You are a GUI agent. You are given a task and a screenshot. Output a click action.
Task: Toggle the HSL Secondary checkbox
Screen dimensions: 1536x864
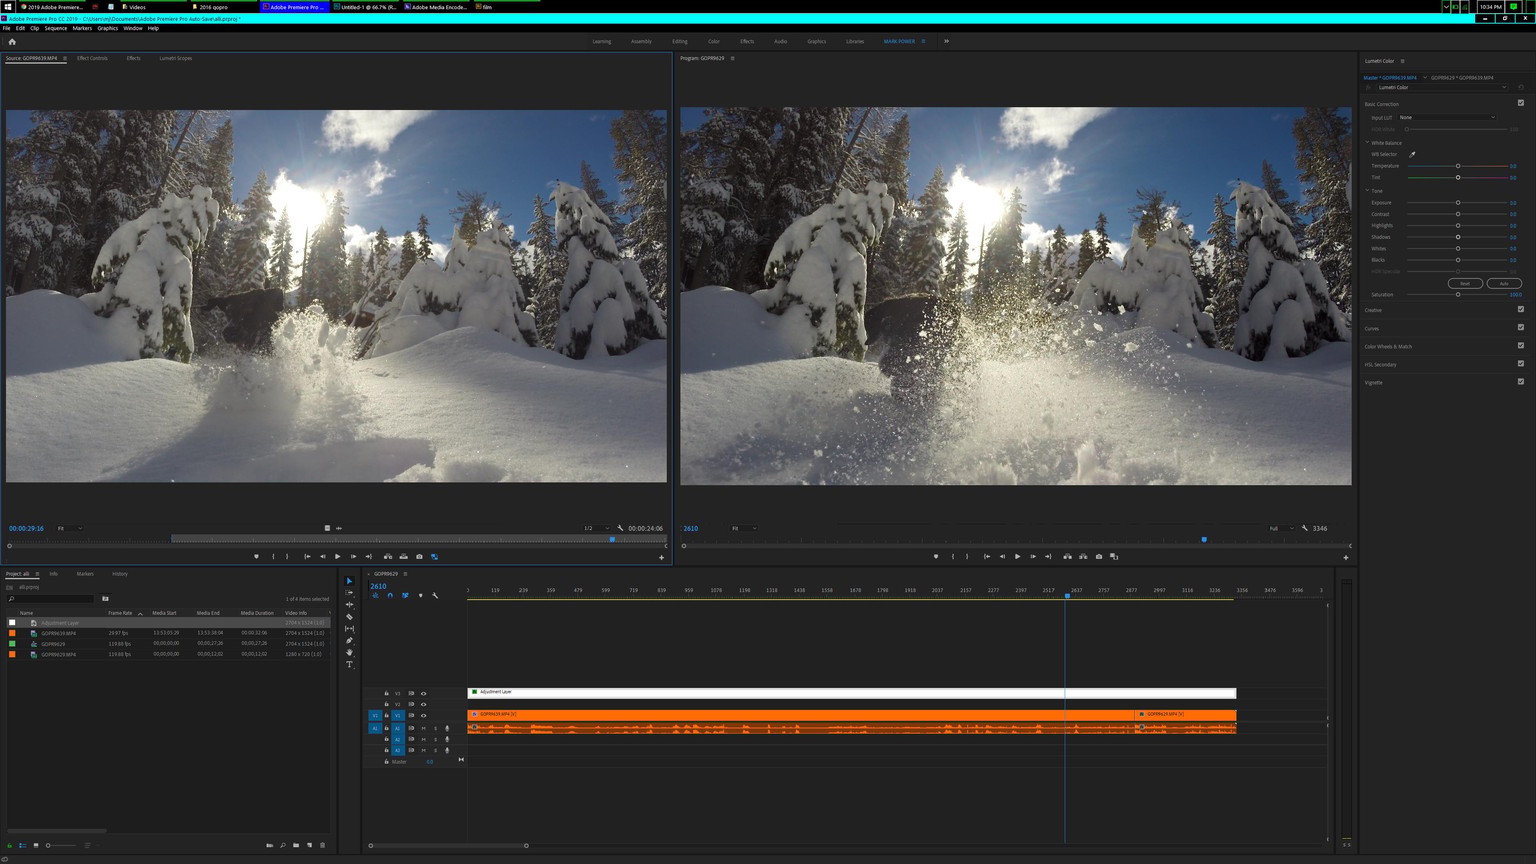1521,364
